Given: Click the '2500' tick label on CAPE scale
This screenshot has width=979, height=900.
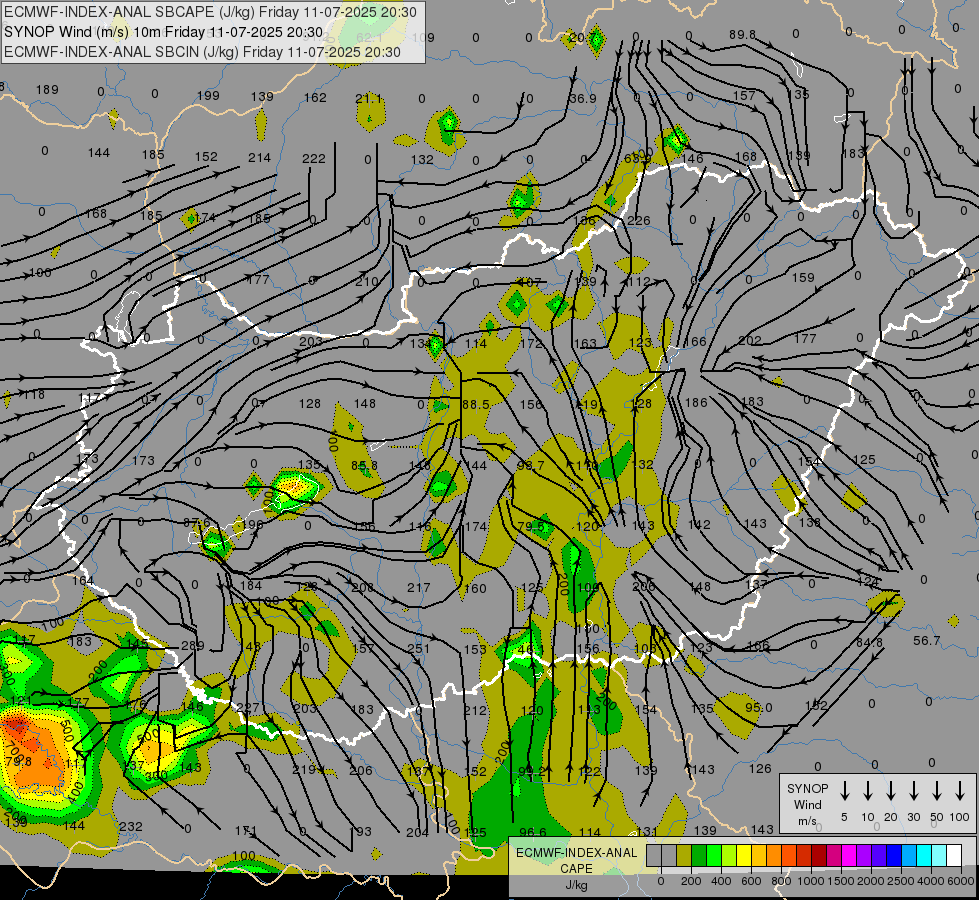Looking at the screenshot, I should pyautogui.click(x=900, y=881).
